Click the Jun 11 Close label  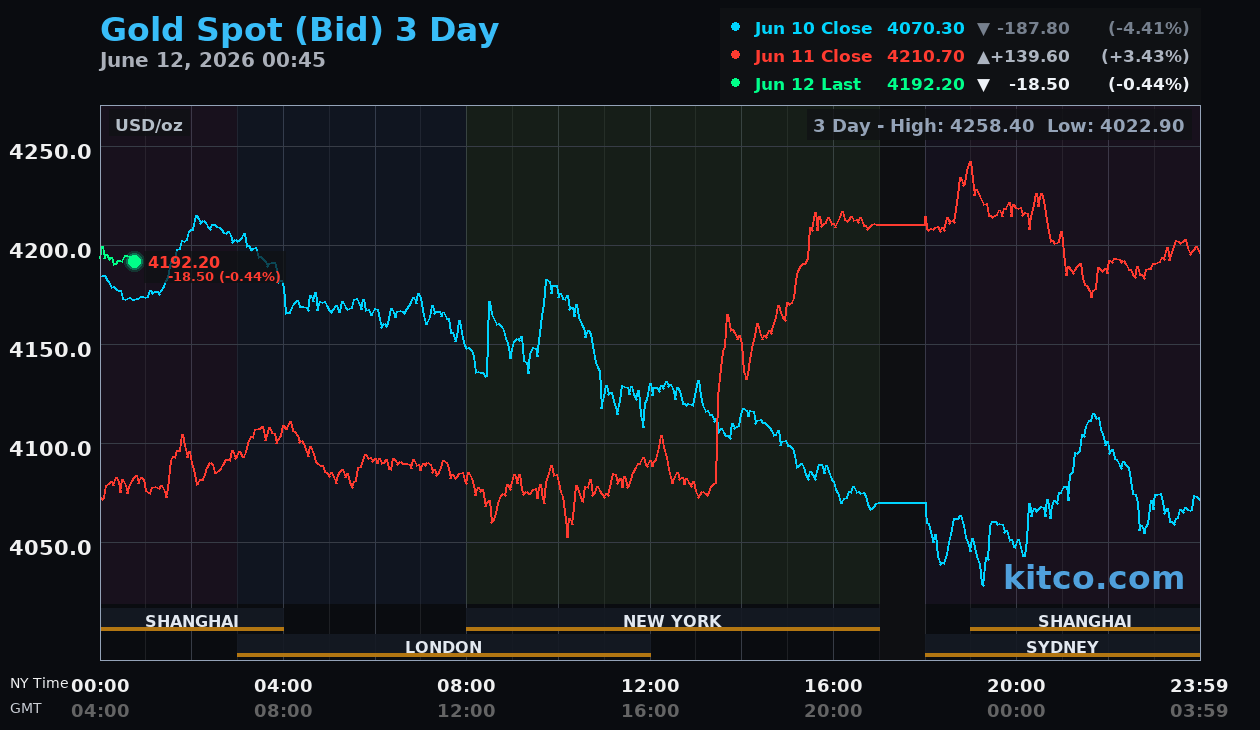pyautogui.click(x=813, y=57)
